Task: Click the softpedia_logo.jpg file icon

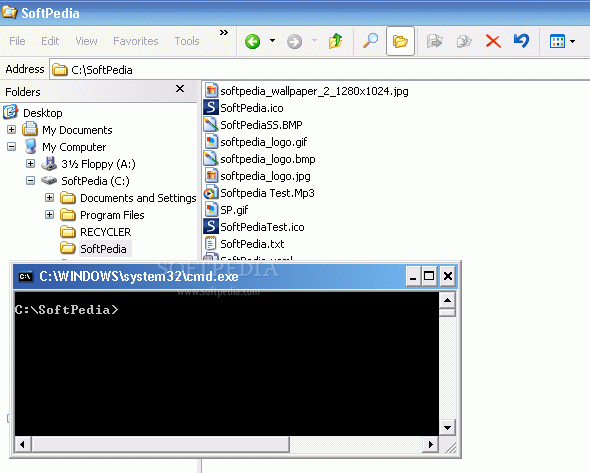Action: [211, 175]
